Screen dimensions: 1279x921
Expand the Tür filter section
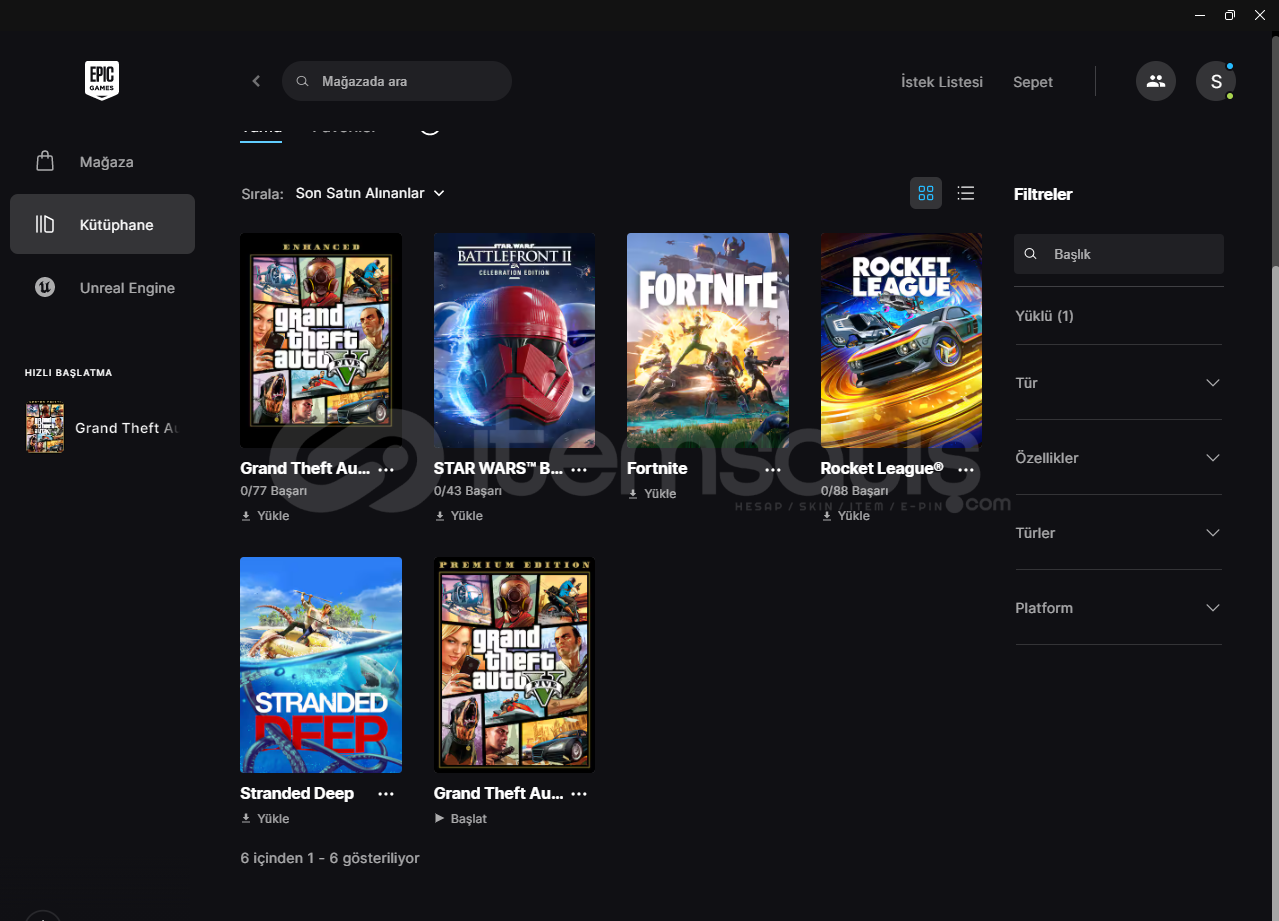point(1118,383)
